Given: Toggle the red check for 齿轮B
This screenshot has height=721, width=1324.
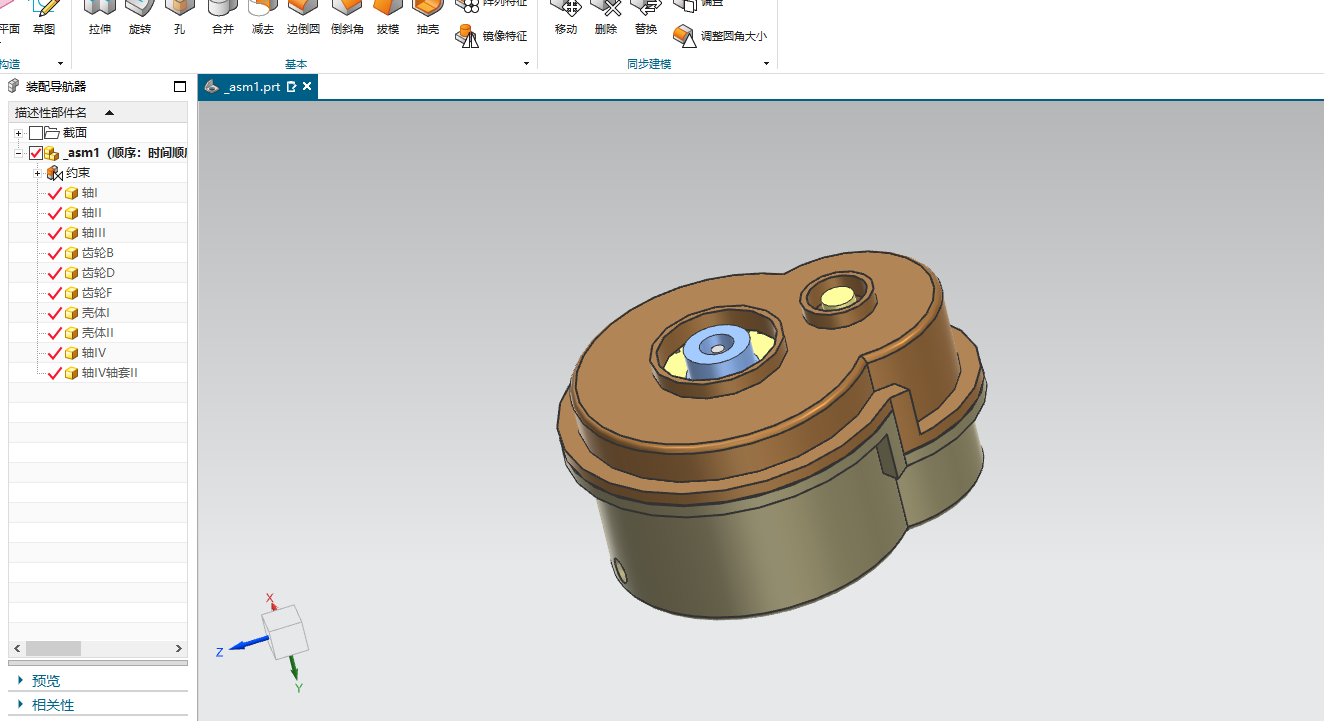Looking at the screenshot, I should coord(55,253).
